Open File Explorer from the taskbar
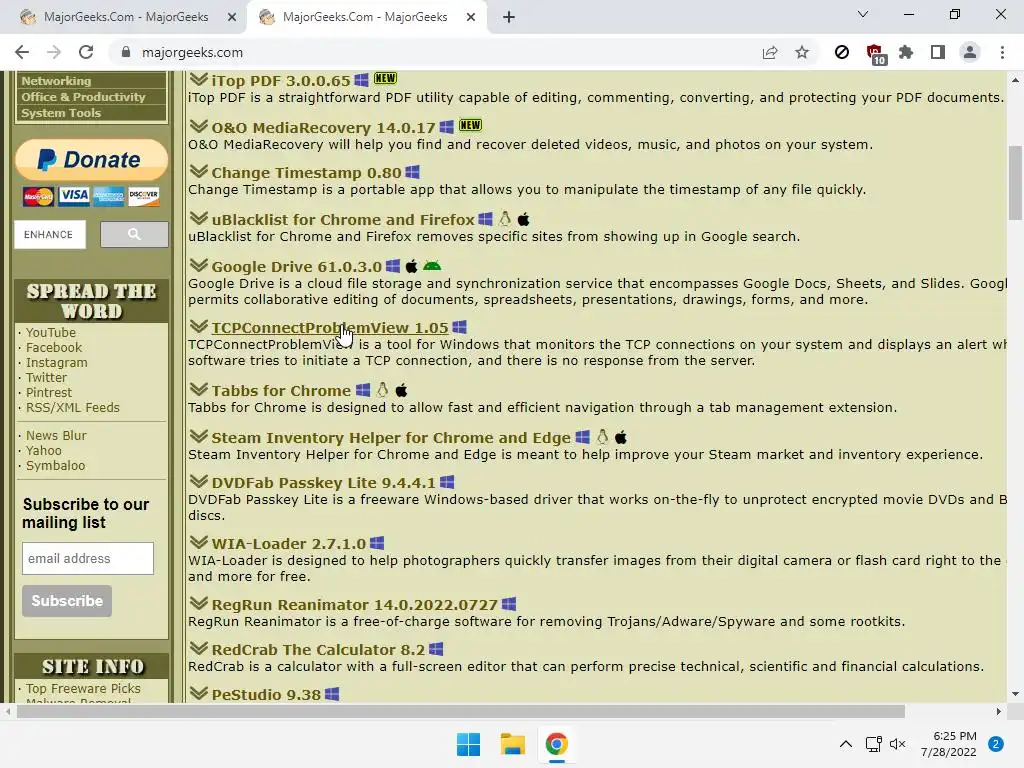This screenshot has width=1024, height=768. tap(513, 744)
